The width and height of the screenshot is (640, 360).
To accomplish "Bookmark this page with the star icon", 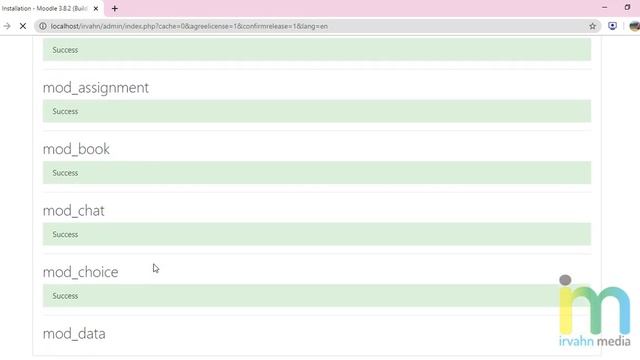I will coord(592,26).
